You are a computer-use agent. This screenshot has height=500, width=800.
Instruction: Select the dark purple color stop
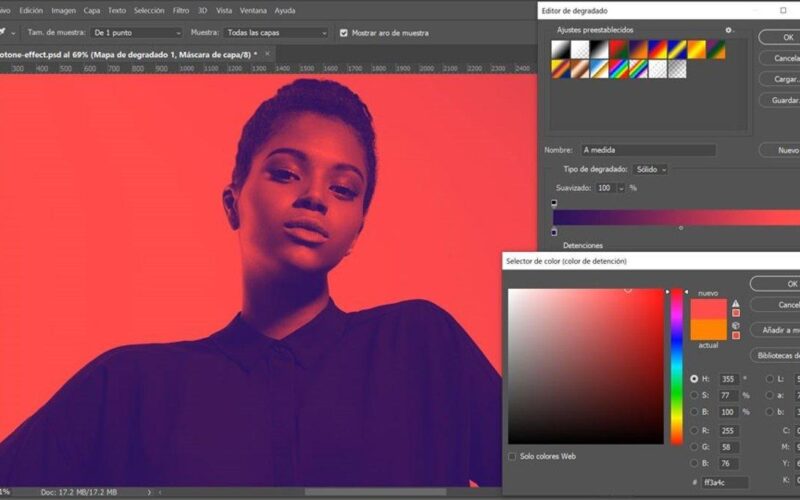point(554,231)
